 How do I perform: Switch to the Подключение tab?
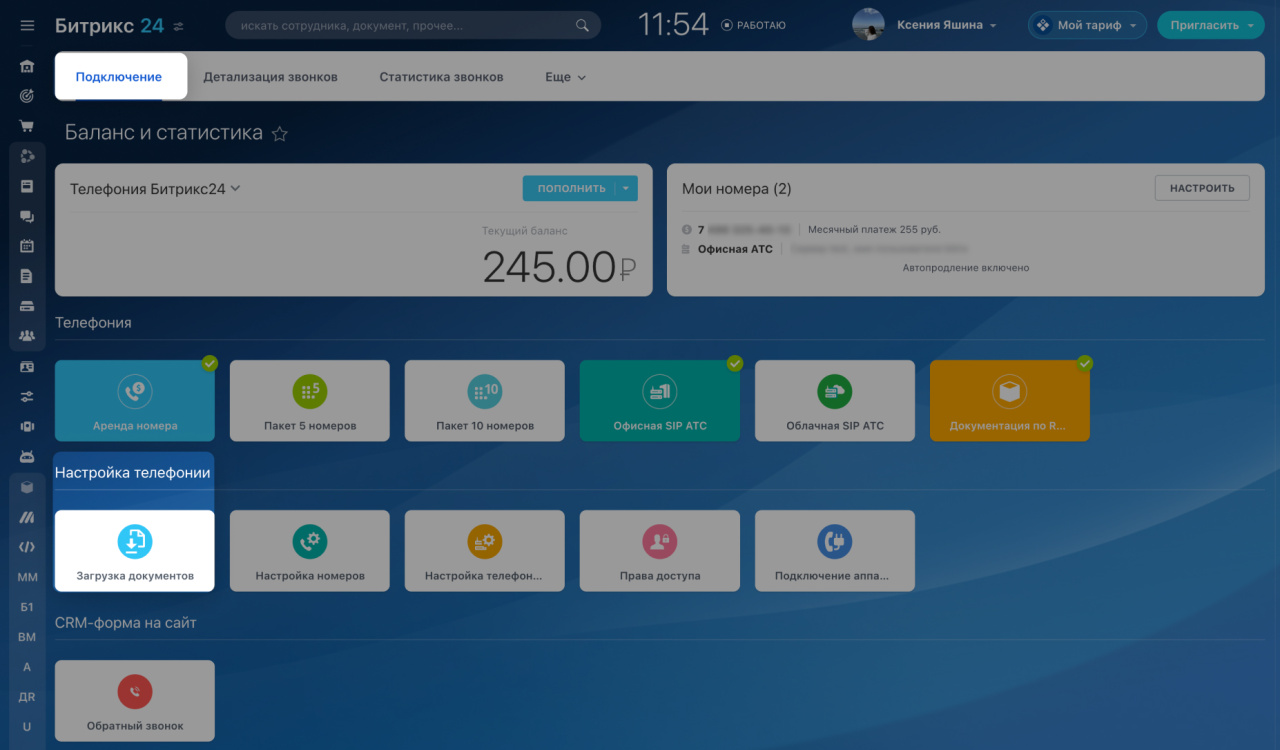point(119,77)
